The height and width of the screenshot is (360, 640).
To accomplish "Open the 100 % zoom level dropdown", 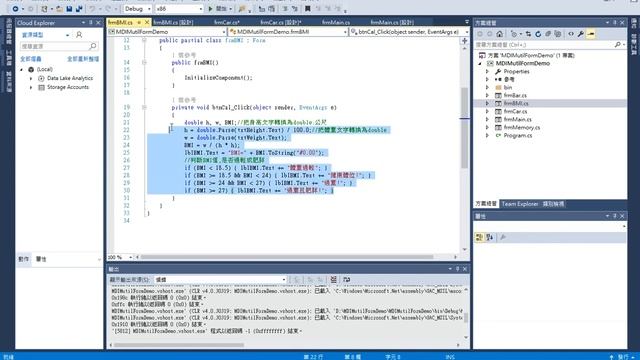I will click(120, 257).
